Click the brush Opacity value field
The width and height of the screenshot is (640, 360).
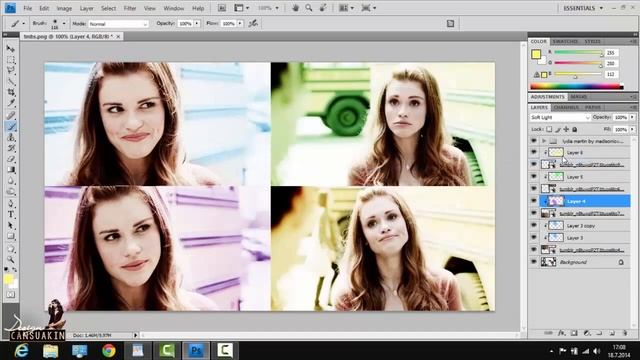(x=185, y=24)
